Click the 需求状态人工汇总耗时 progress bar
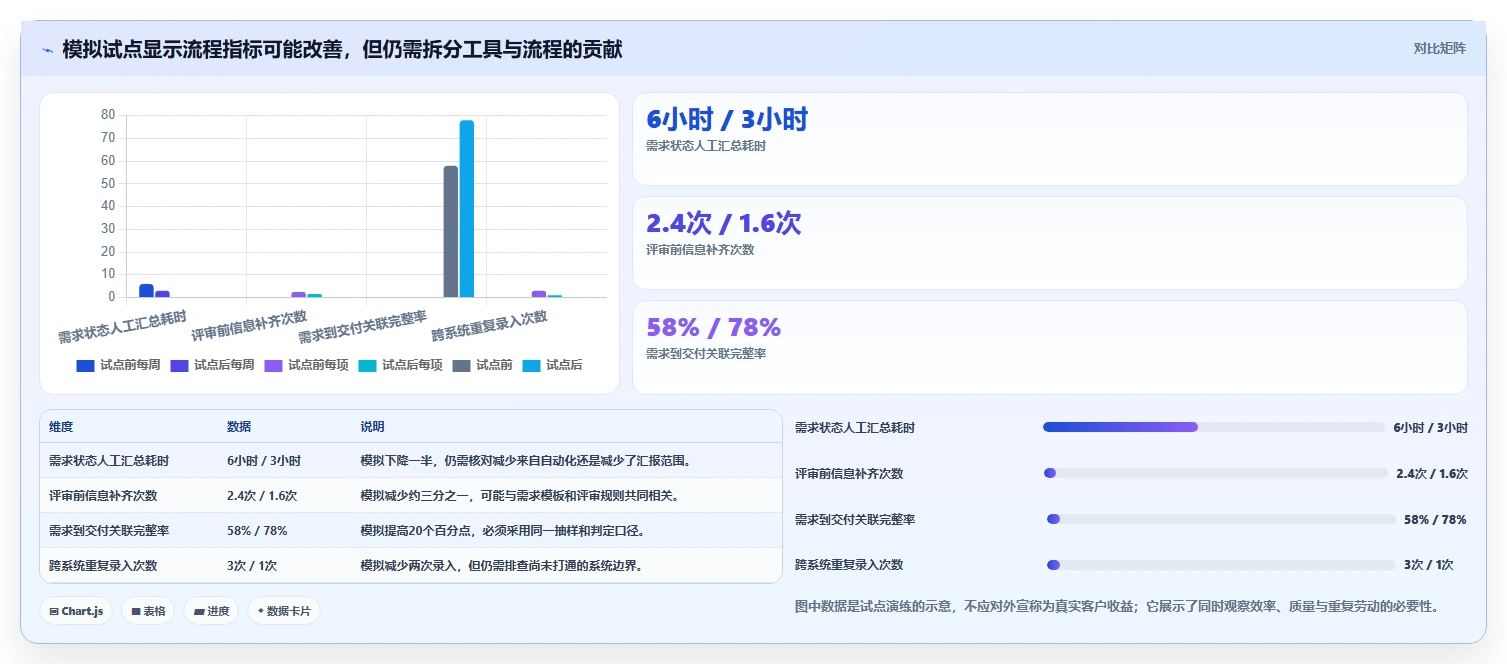Viewport: 1507px width, 664px height. pyautogui.click(x=1214, y=427)
